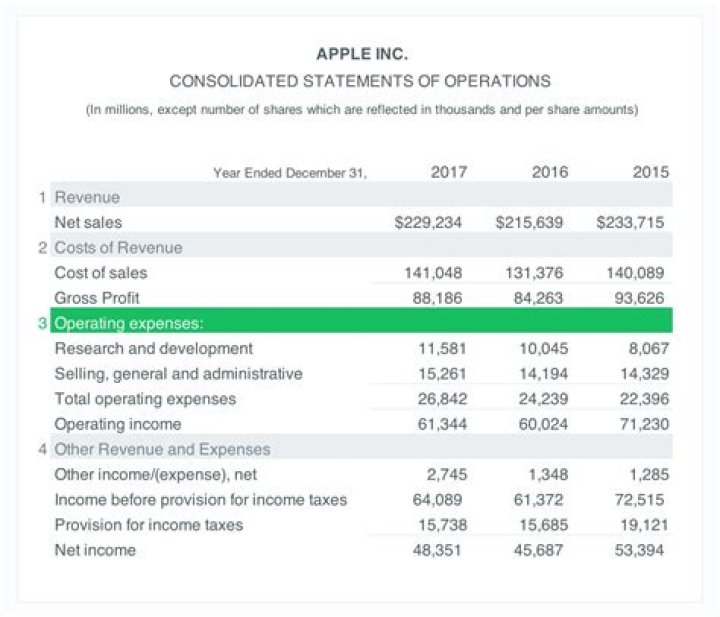Click the 2016 column header
This screenshot has height=617, width=720.
pos(550,172)
